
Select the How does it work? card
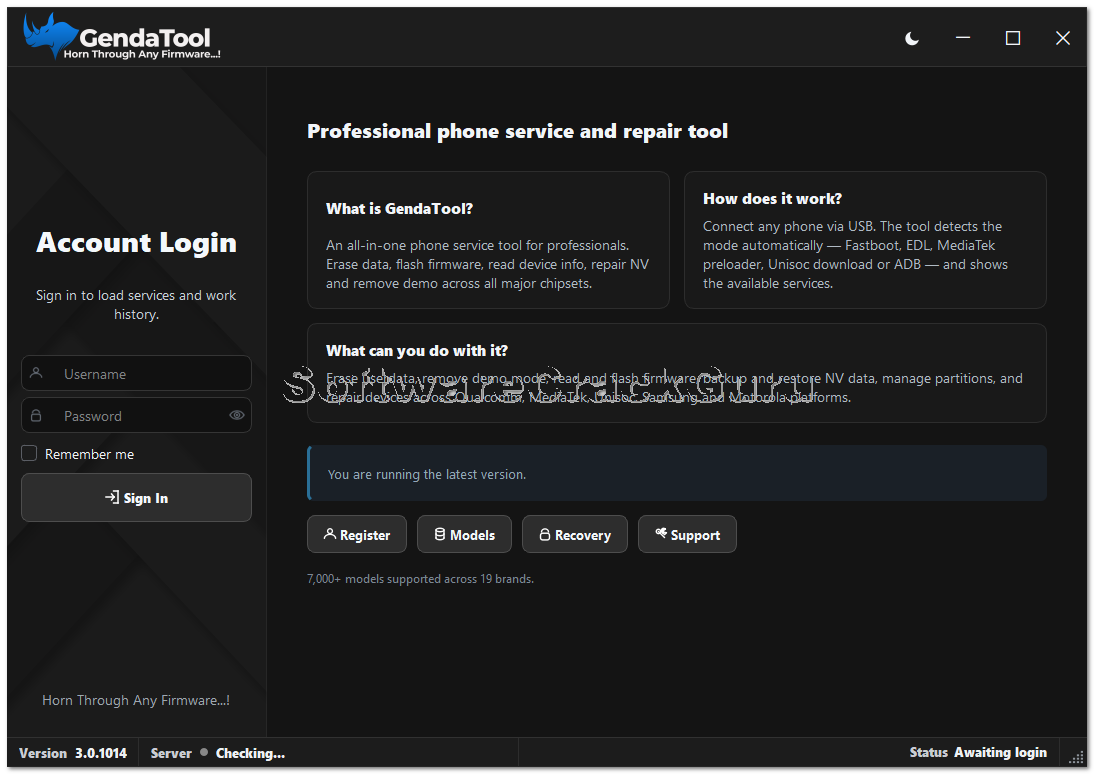tap(865, 240)
